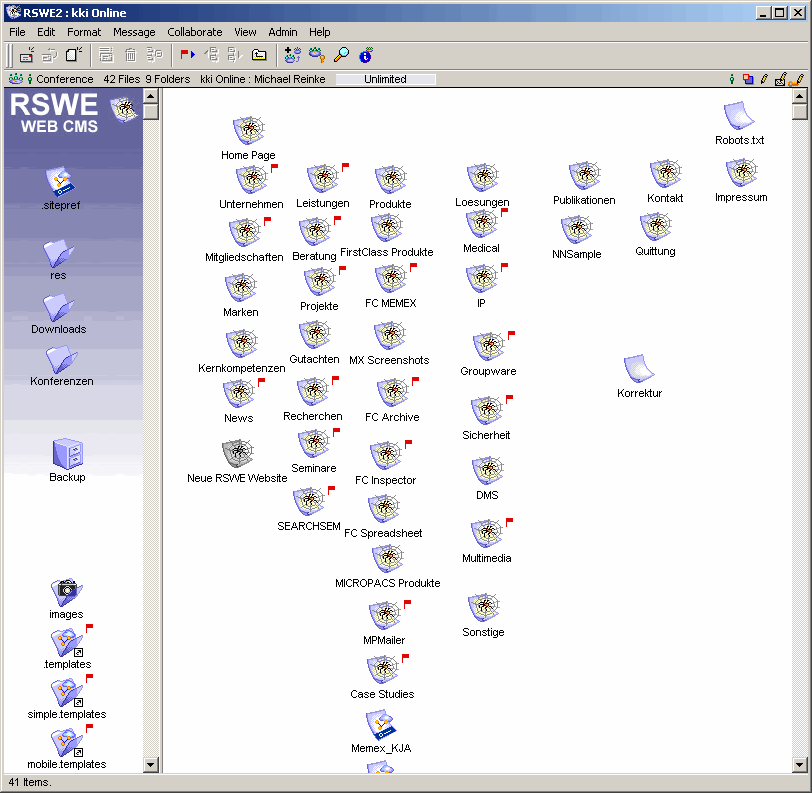This screenshot has height=793, width=812.
Task: Open the Backup file cabinet icon
Action: tap(67, 454)
